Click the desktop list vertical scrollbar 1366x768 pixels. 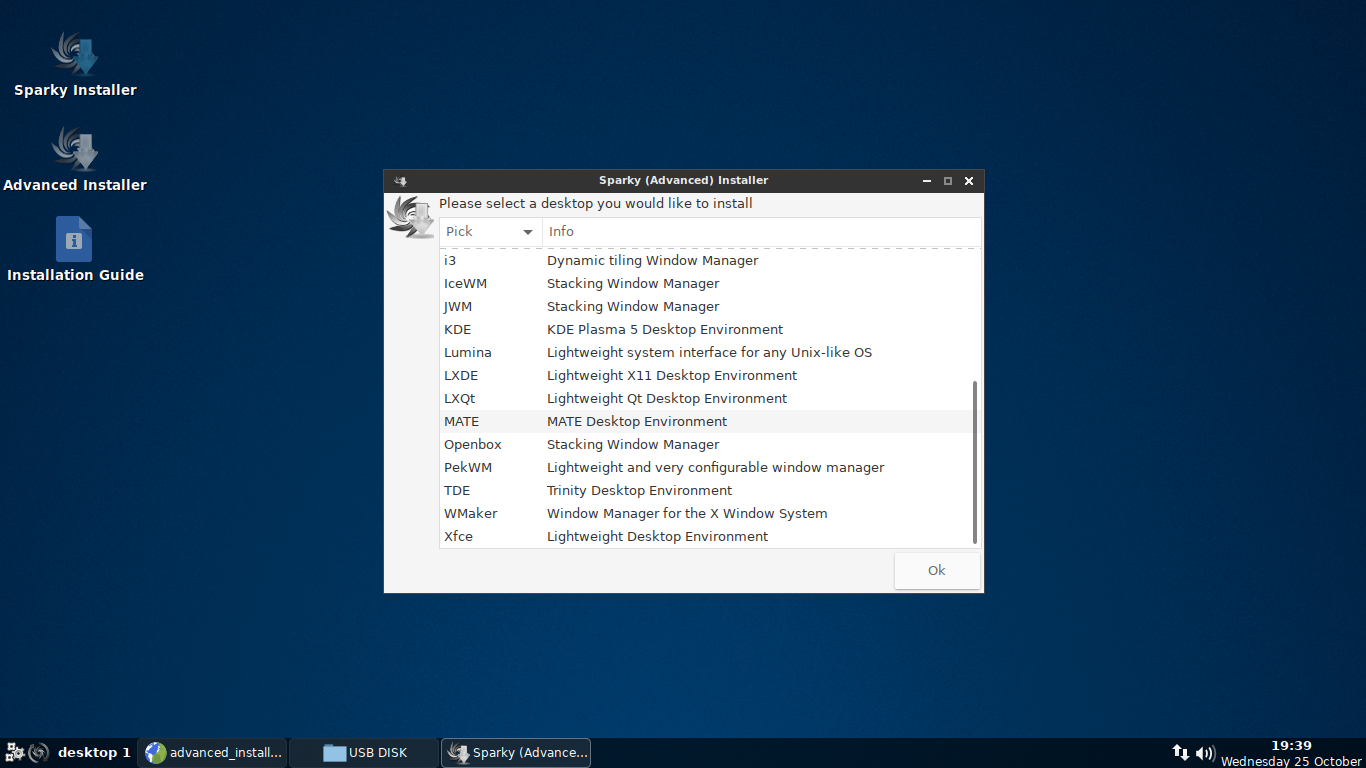(x=975, y=462)
